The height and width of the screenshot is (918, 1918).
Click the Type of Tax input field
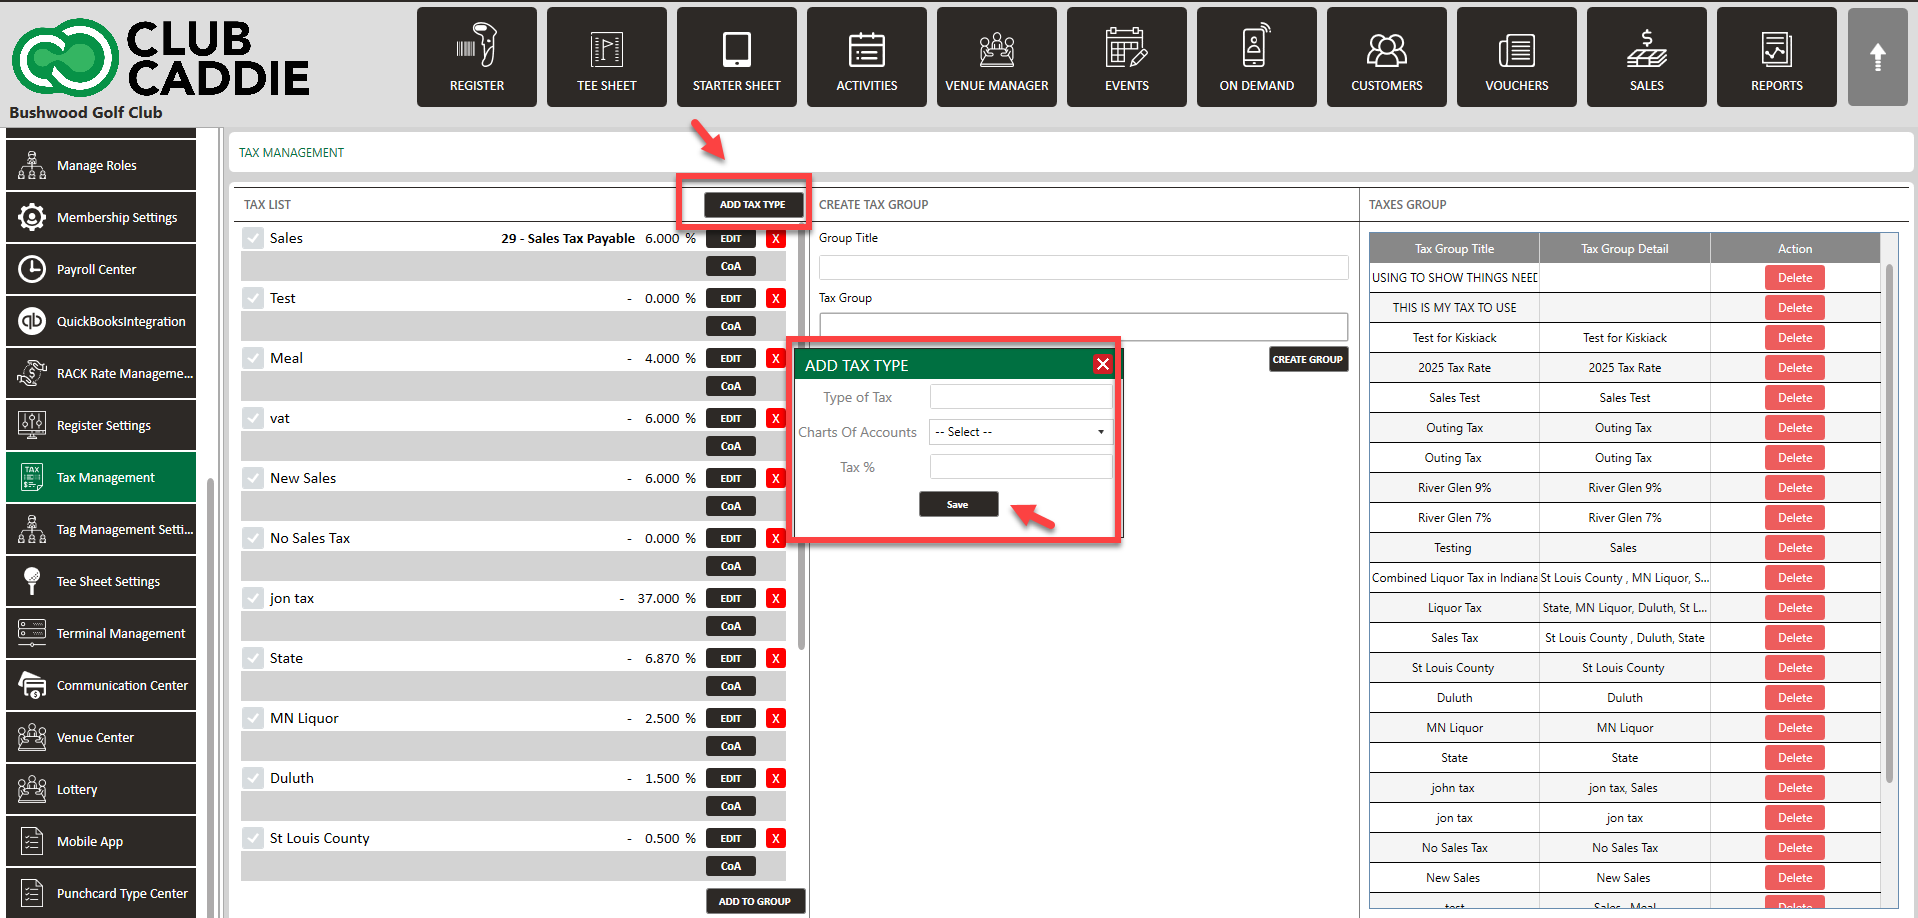[x=1020, y=397]
